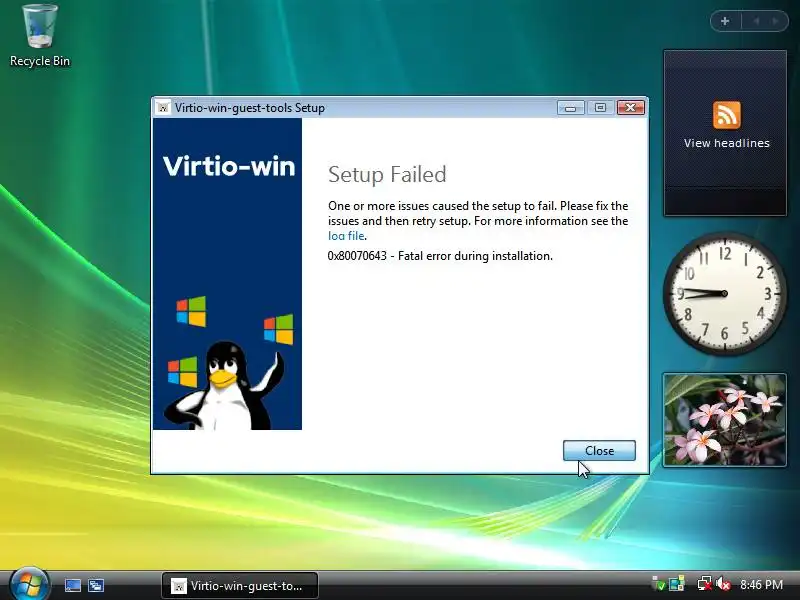Maximize the Virtio-win-guest-tools Setup window
The height and width of the screenshot is (600, 800).
(600, 108)
